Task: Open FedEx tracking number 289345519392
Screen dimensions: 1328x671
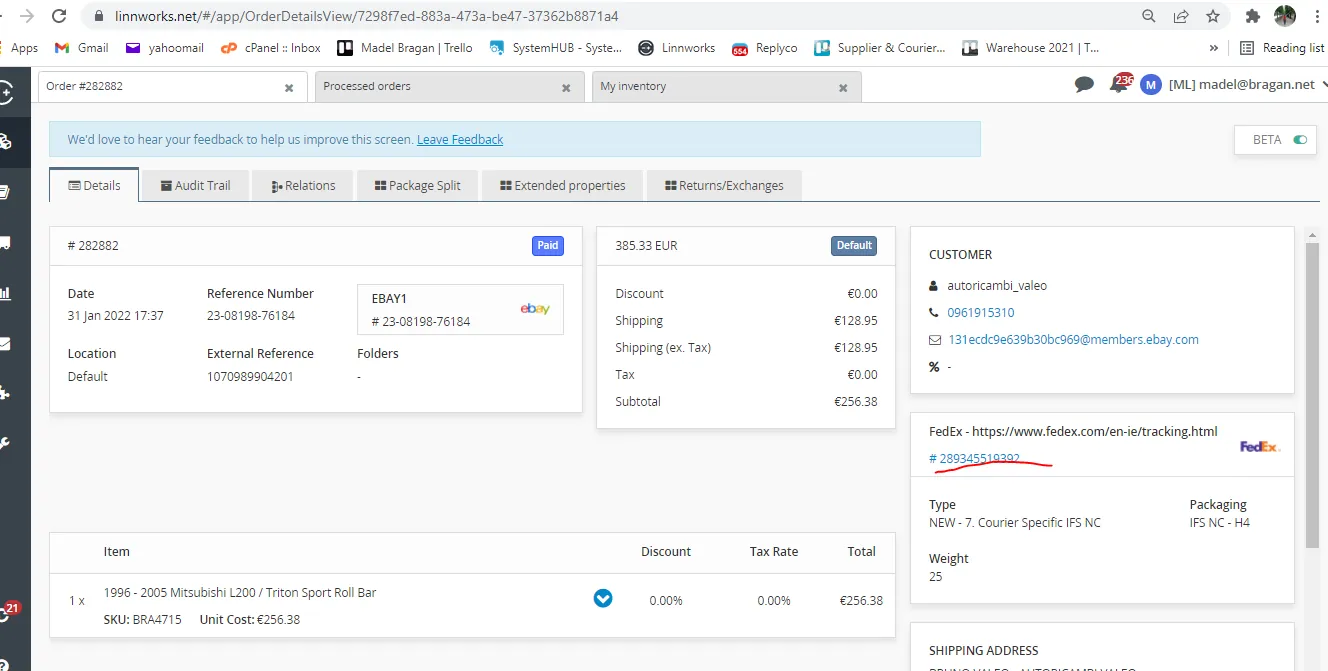Action: 975,459
